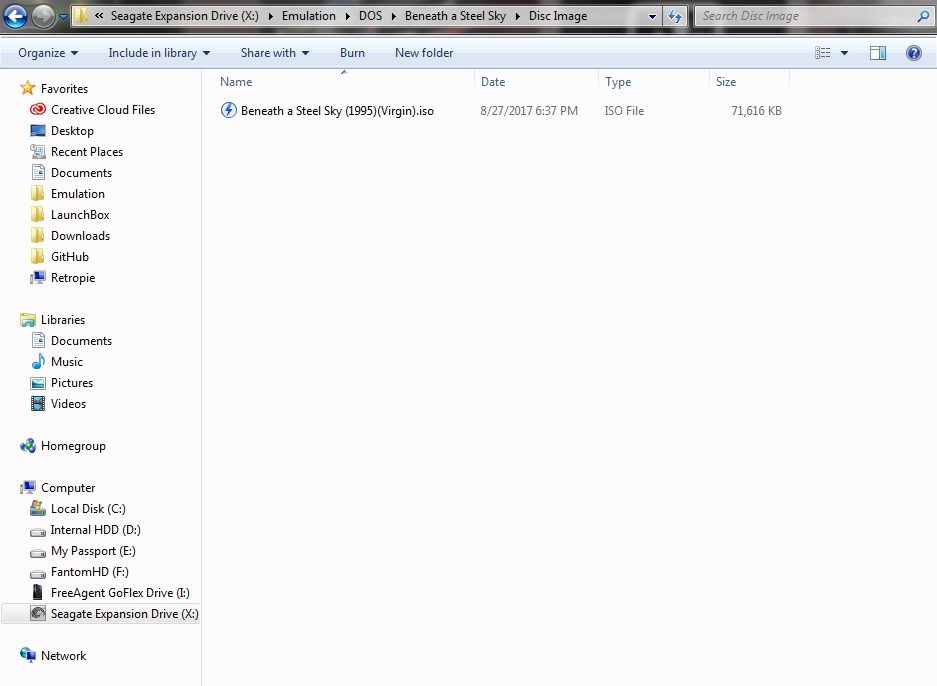Click the Music library note icon
This screenshot has height=686, width=937.
click(38, 362)
